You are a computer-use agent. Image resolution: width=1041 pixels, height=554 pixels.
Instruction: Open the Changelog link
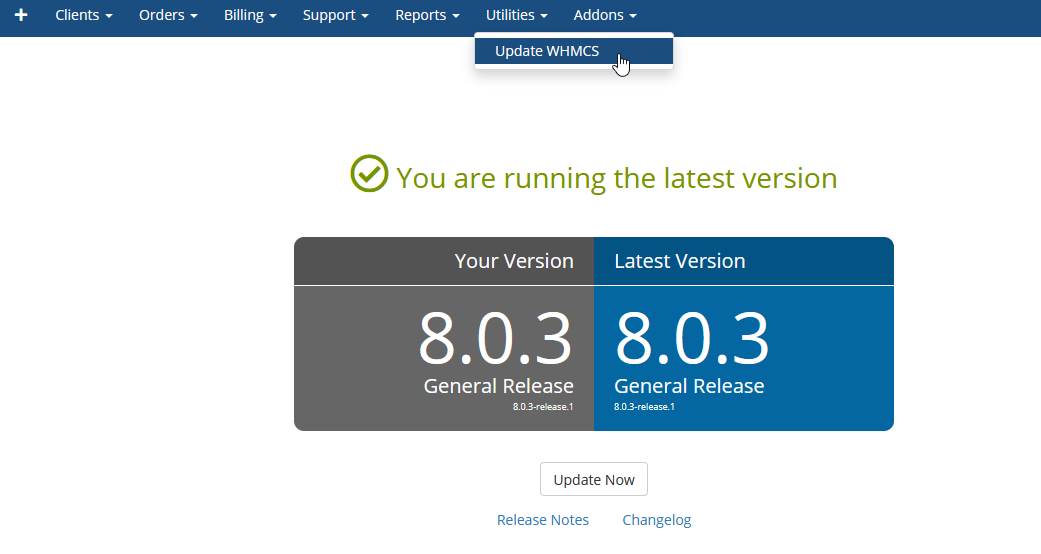[x=657, y=520]
